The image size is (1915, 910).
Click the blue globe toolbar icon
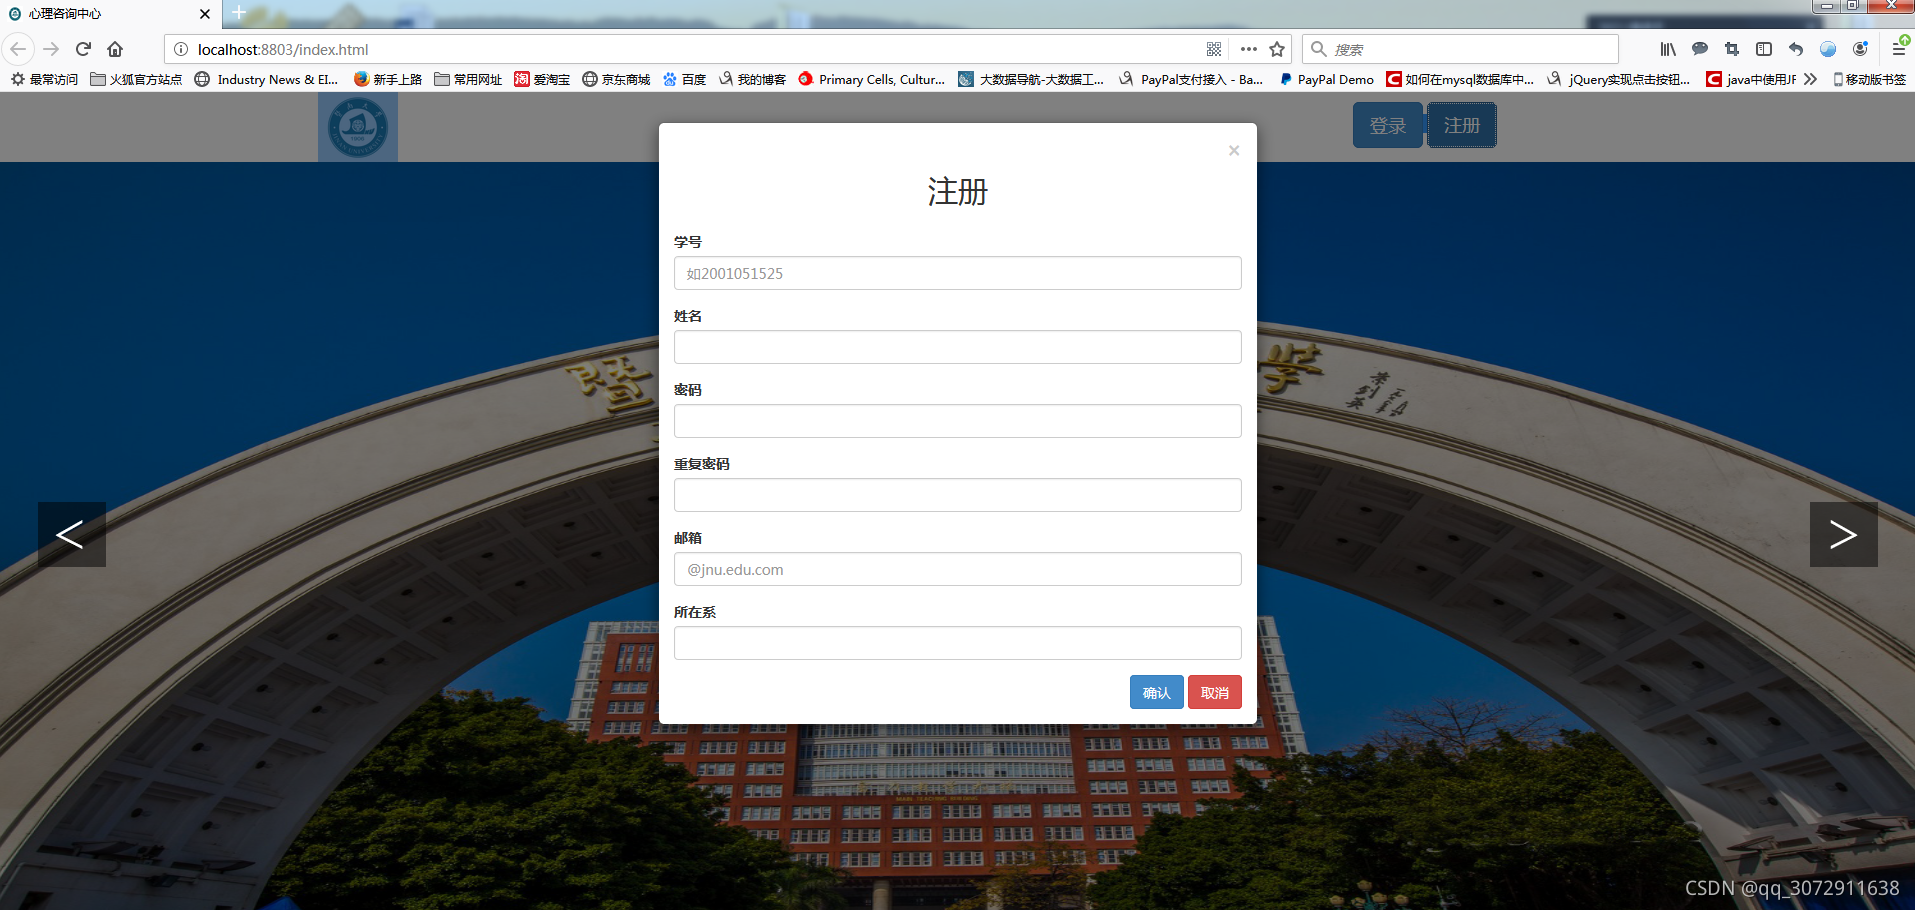[1828, 49]
